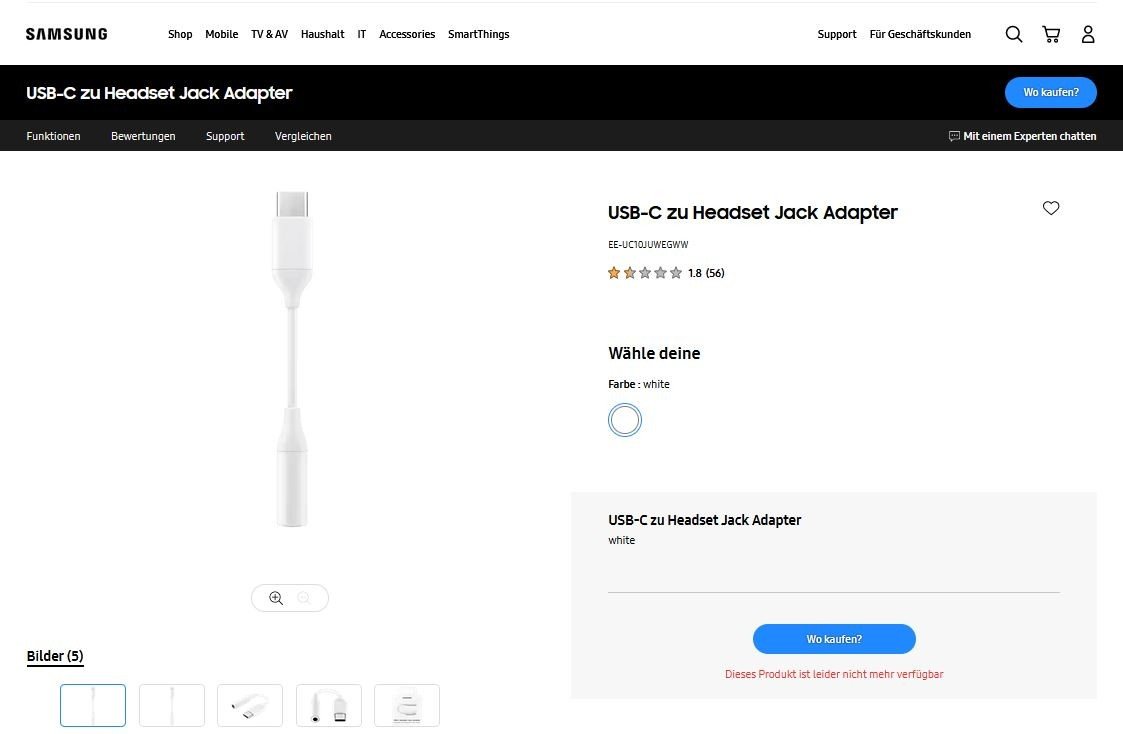Image resolution: width=1123 pixels, height=734 pixels.
Task: Expand the TV & AV menu
Action: point(269,34)
